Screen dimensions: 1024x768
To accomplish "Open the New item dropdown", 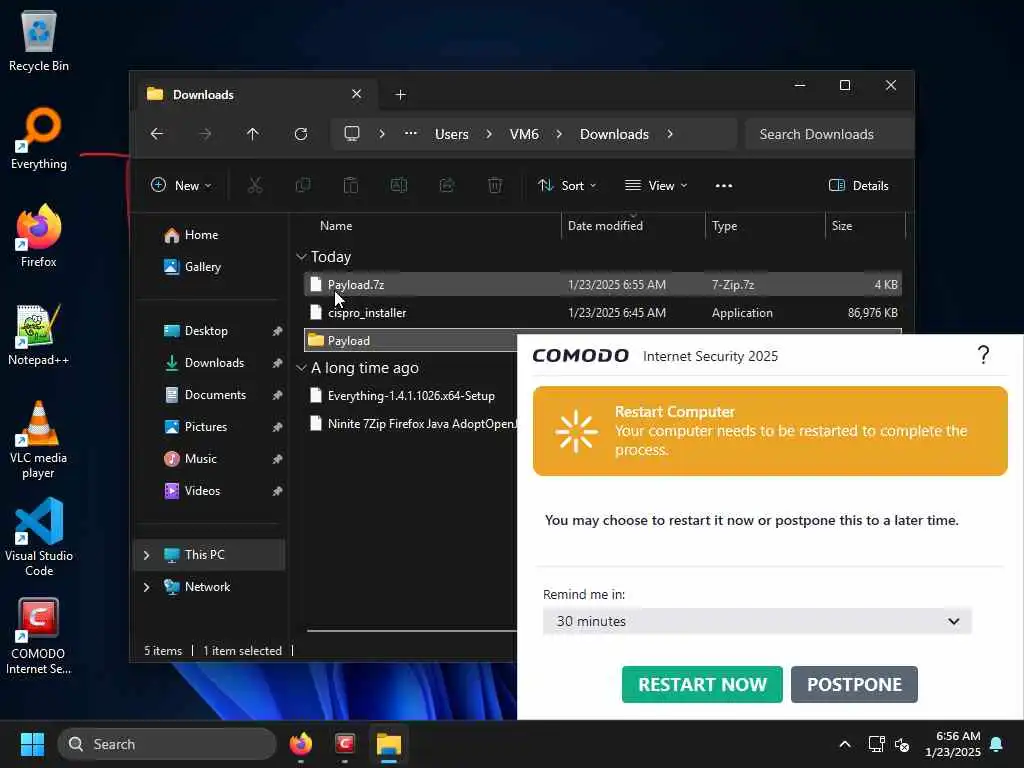I will point(181,185).
